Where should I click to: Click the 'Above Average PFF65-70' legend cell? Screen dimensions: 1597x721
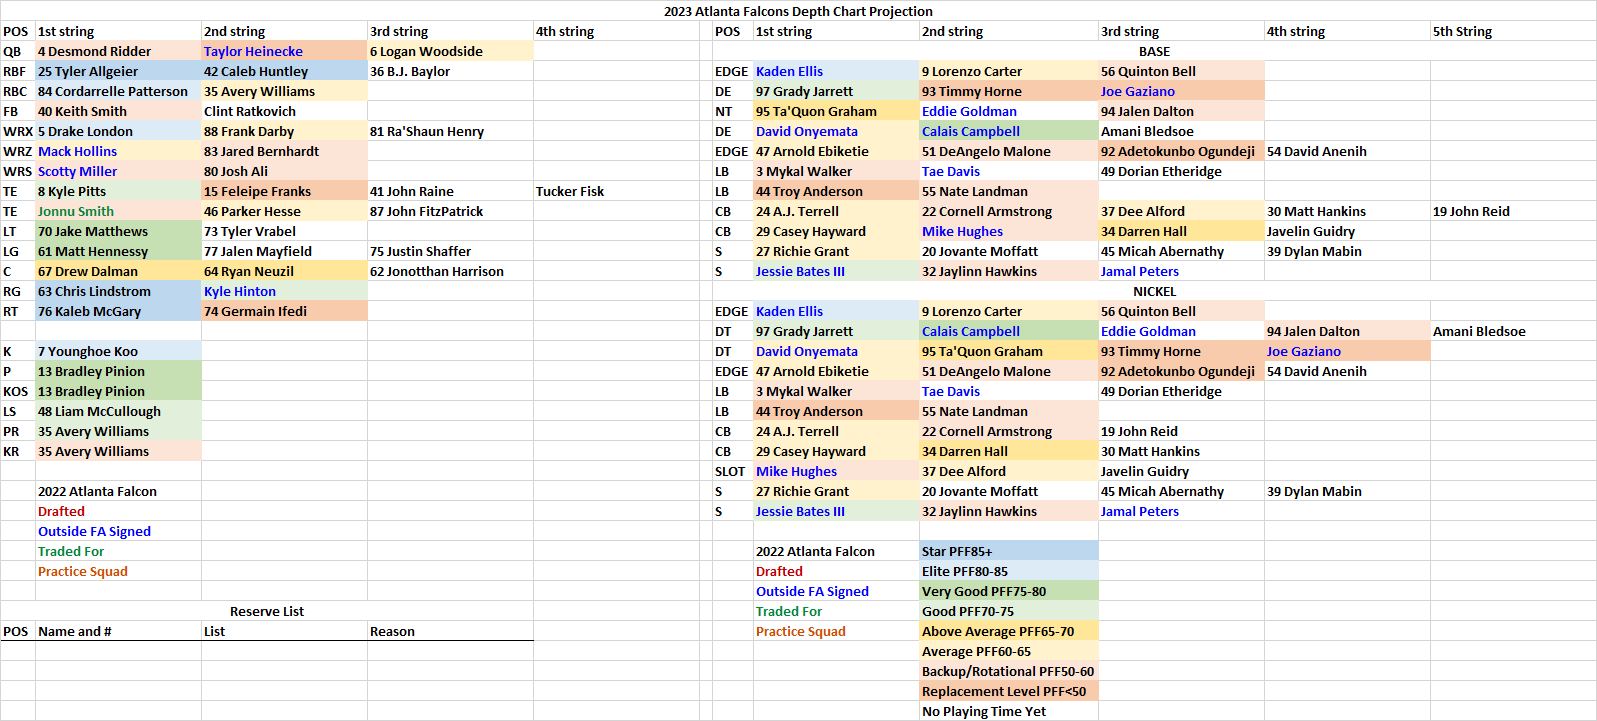pos(1009,631)
